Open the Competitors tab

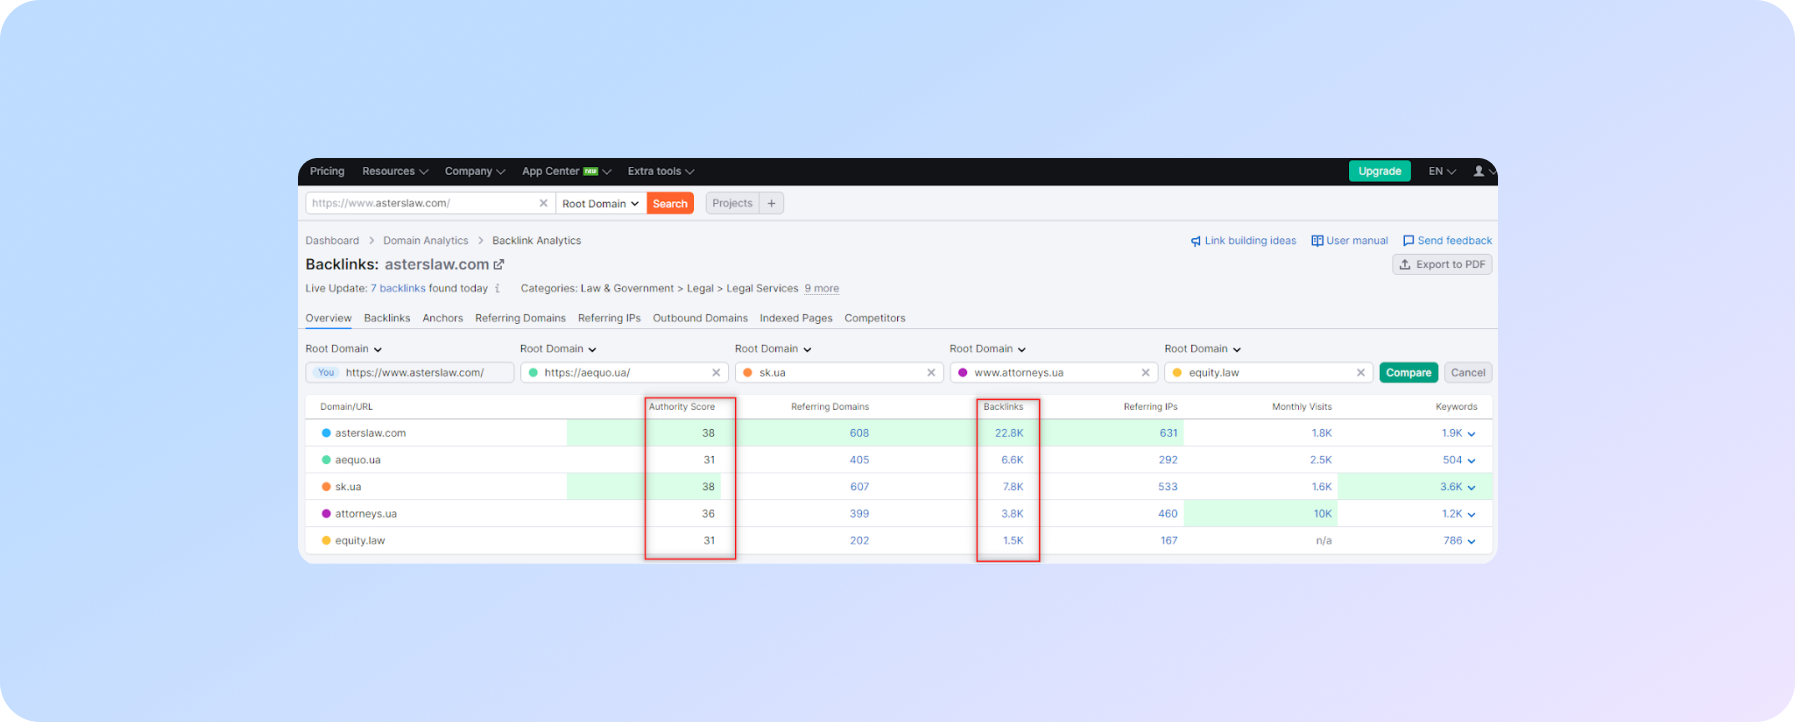click(874, 318)
